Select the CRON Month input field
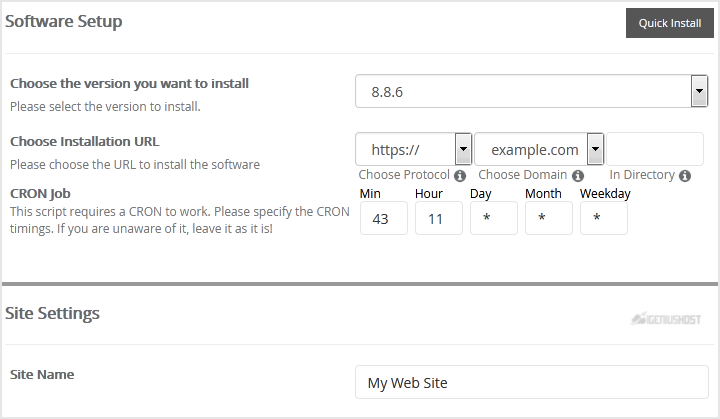This screenshot has height=419, width=720. (x=549, y=218)
